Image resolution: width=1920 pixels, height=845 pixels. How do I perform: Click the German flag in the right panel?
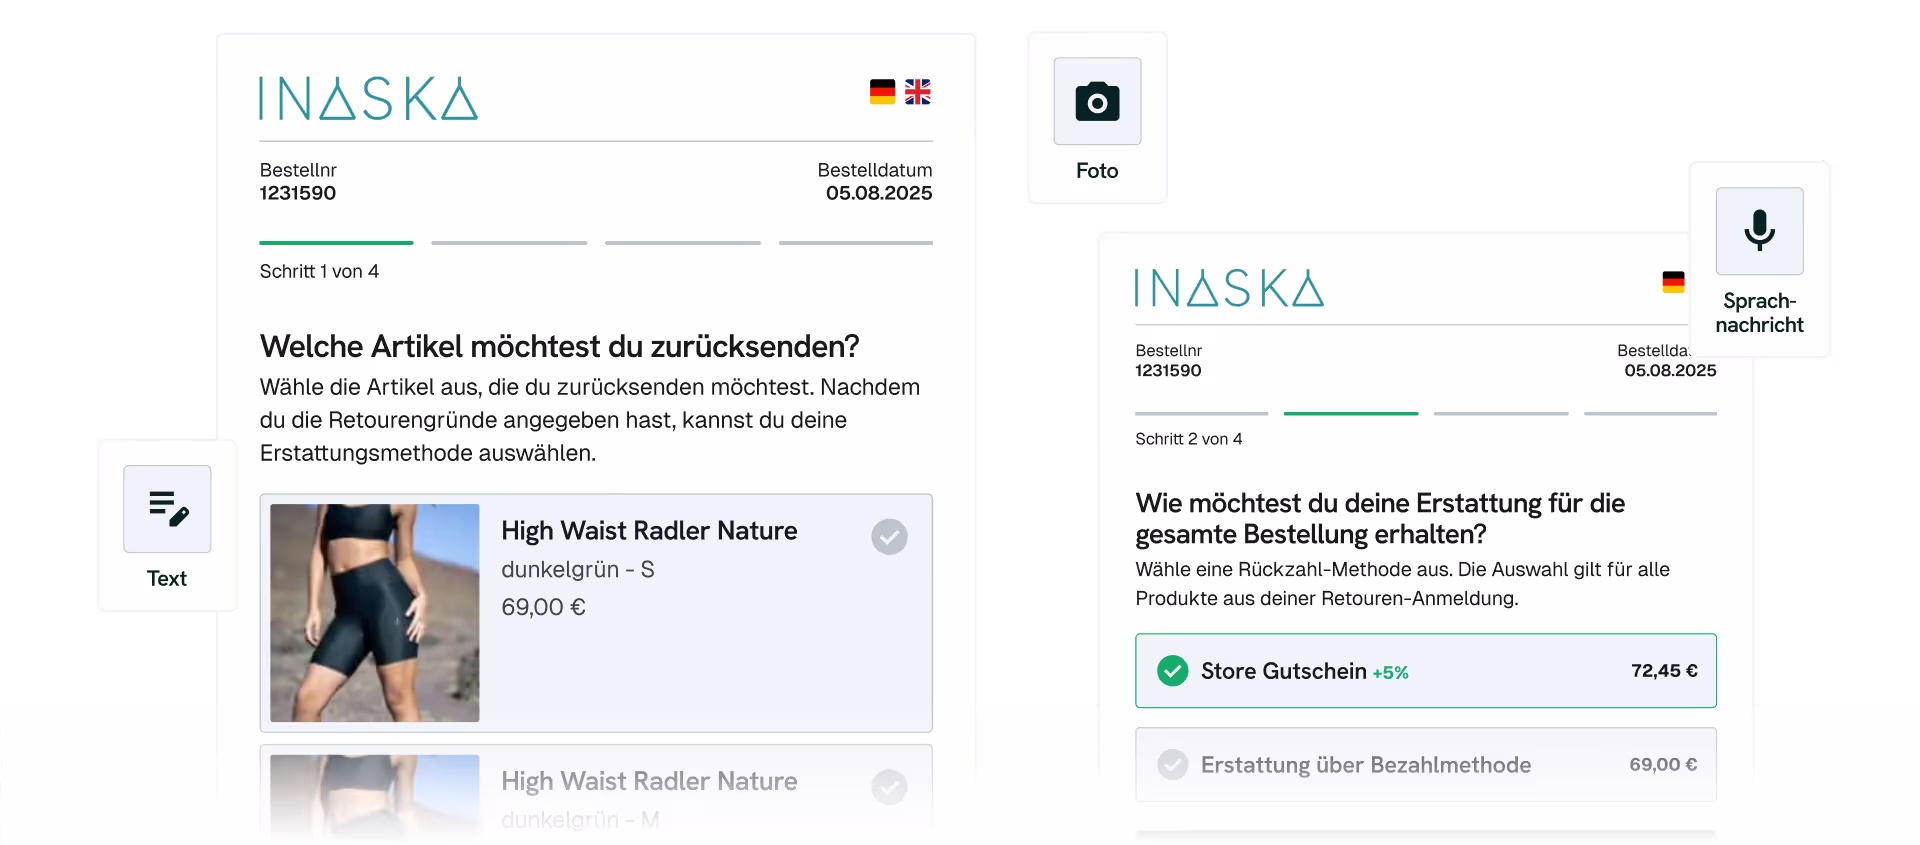tap(1673, 282)
